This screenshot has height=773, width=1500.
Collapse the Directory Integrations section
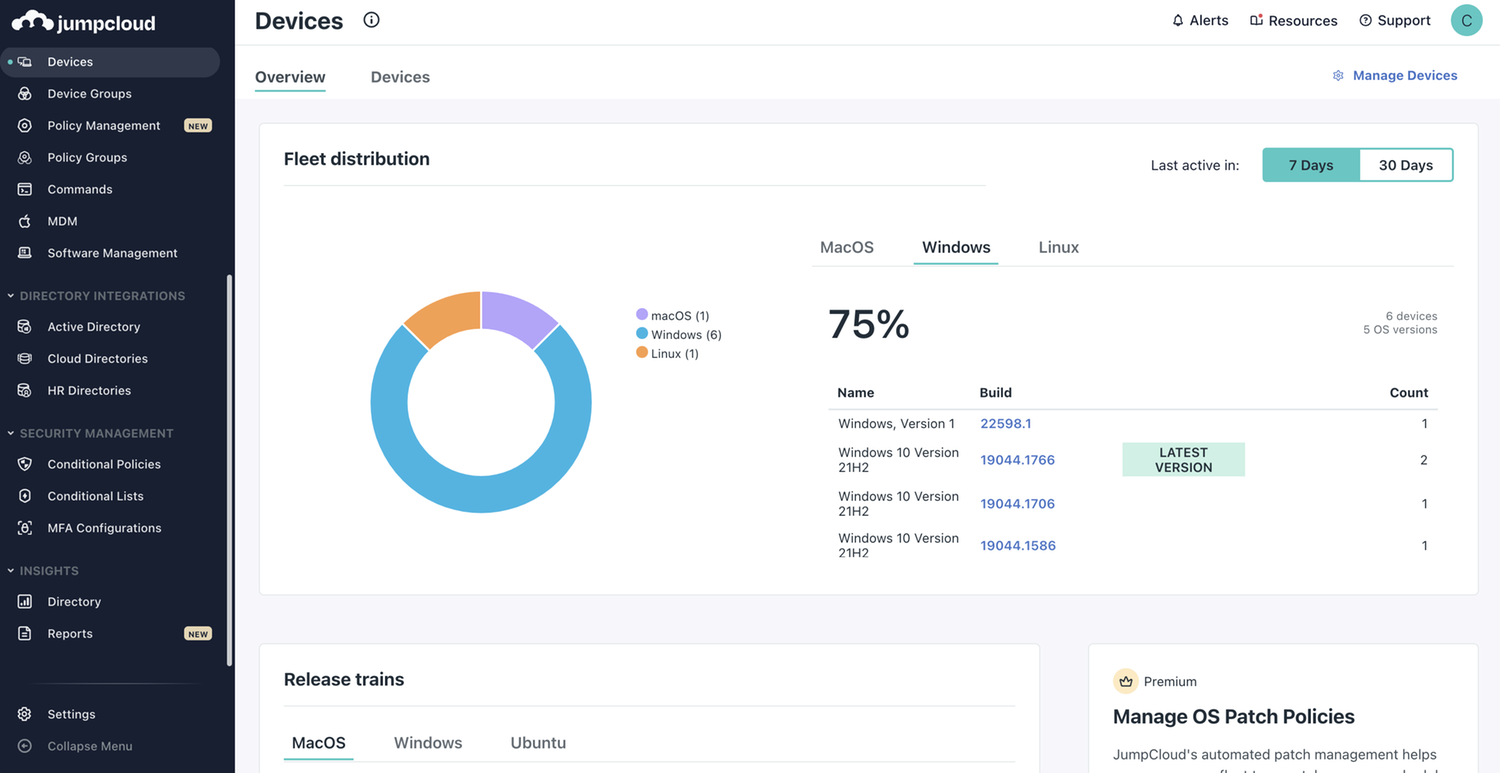11,296
